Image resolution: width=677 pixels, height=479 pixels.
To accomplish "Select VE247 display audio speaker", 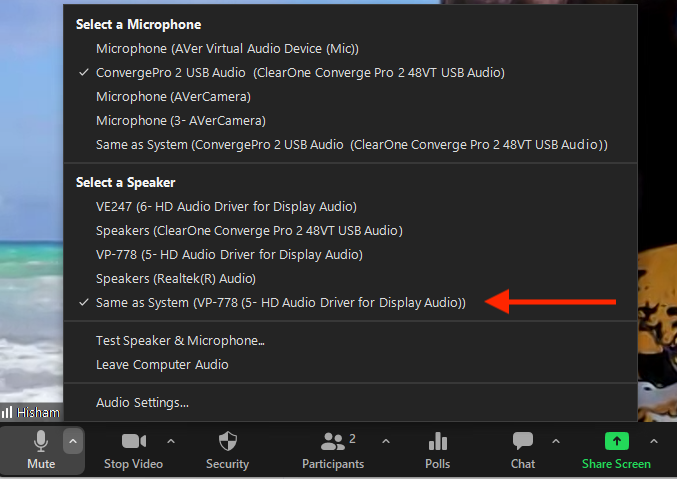I will (350, 206).
